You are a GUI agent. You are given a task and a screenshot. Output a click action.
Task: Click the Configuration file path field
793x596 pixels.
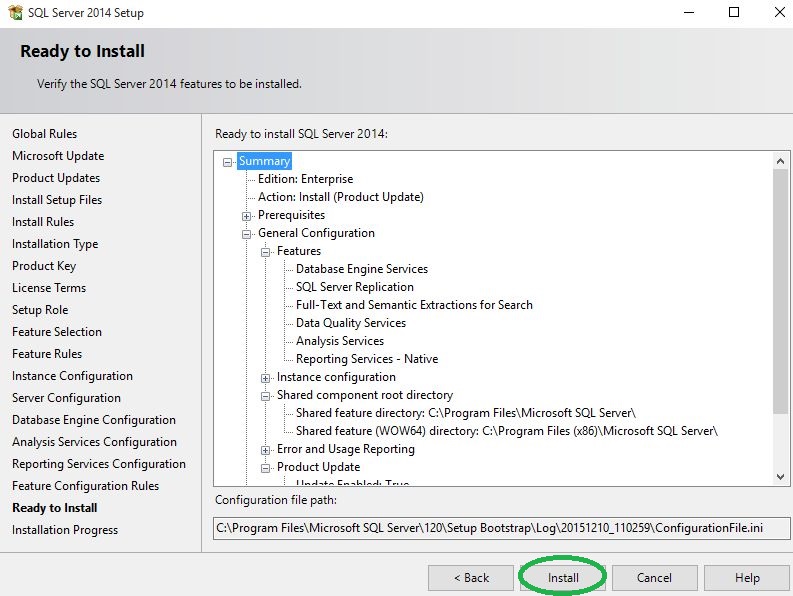pyautogui.click(x=501, y=528)
